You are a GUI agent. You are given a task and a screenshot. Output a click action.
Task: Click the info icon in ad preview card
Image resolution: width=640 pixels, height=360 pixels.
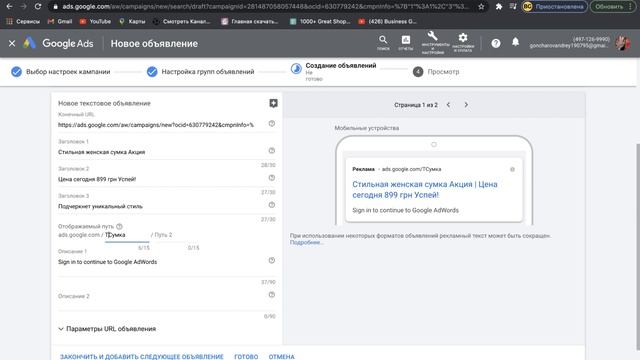pos(512,169)
